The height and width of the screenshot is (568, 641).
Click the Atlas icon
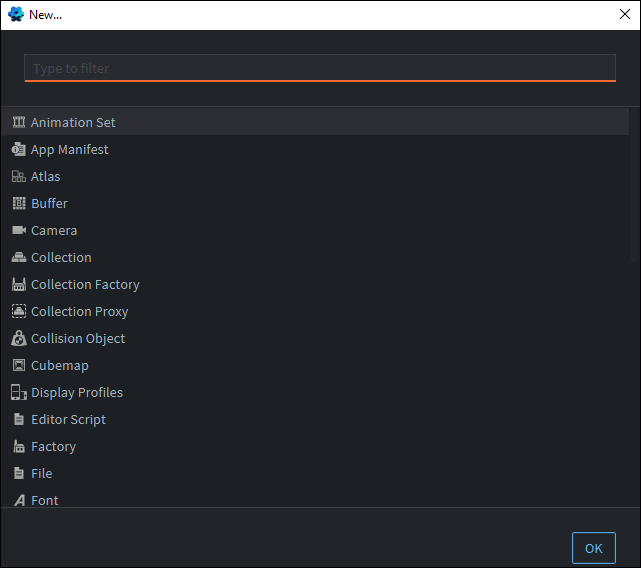click(19, 176)
